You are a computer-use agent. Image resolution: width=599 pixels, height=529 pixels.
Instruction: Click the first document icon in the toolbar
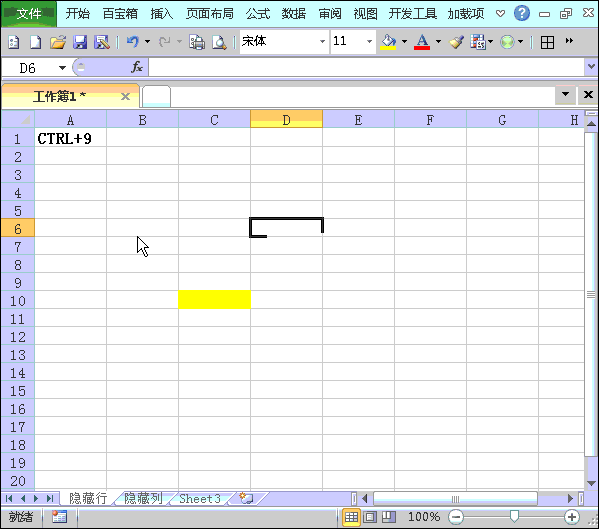point(14,42)
